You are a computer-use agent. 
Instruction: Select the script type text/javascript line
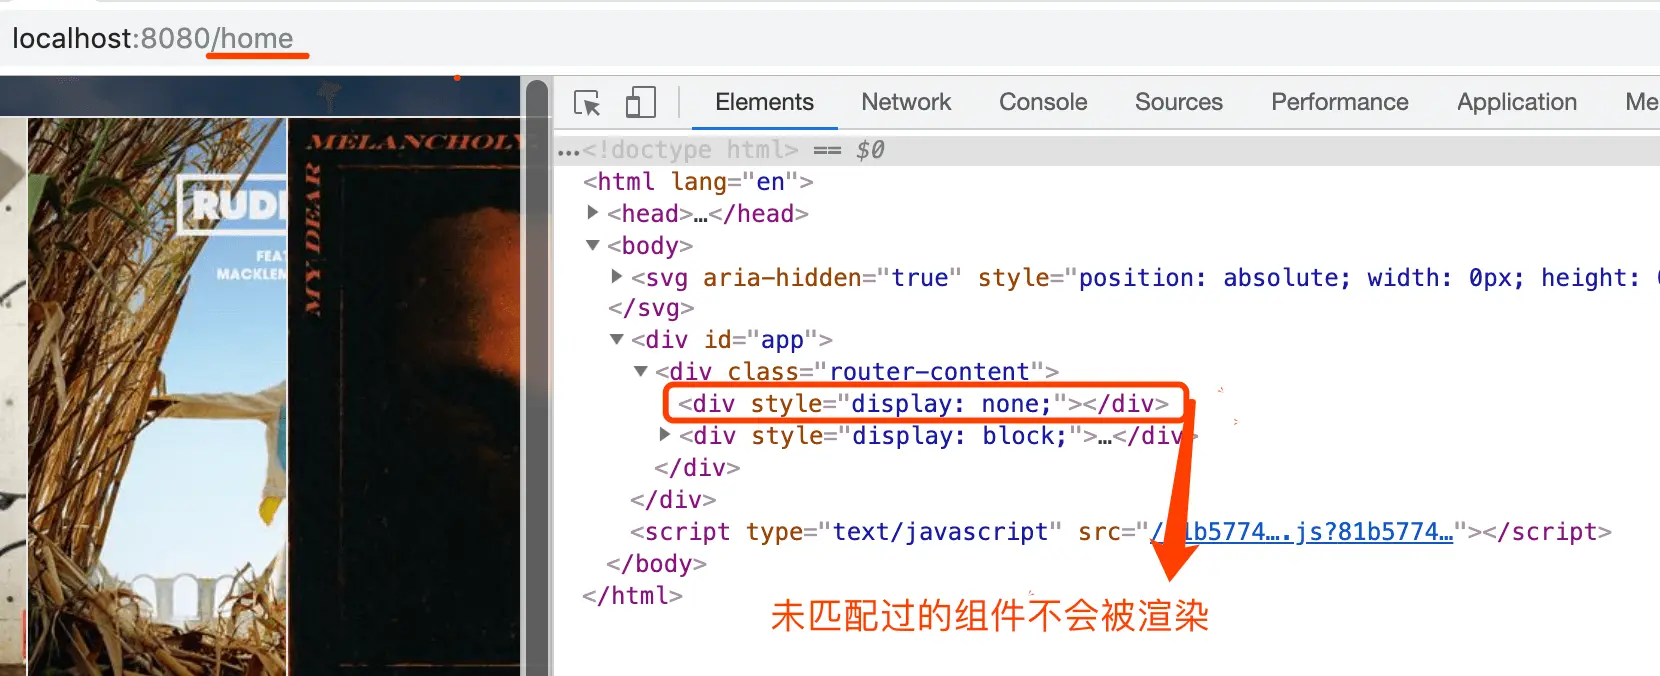[x=1120, y=532]
